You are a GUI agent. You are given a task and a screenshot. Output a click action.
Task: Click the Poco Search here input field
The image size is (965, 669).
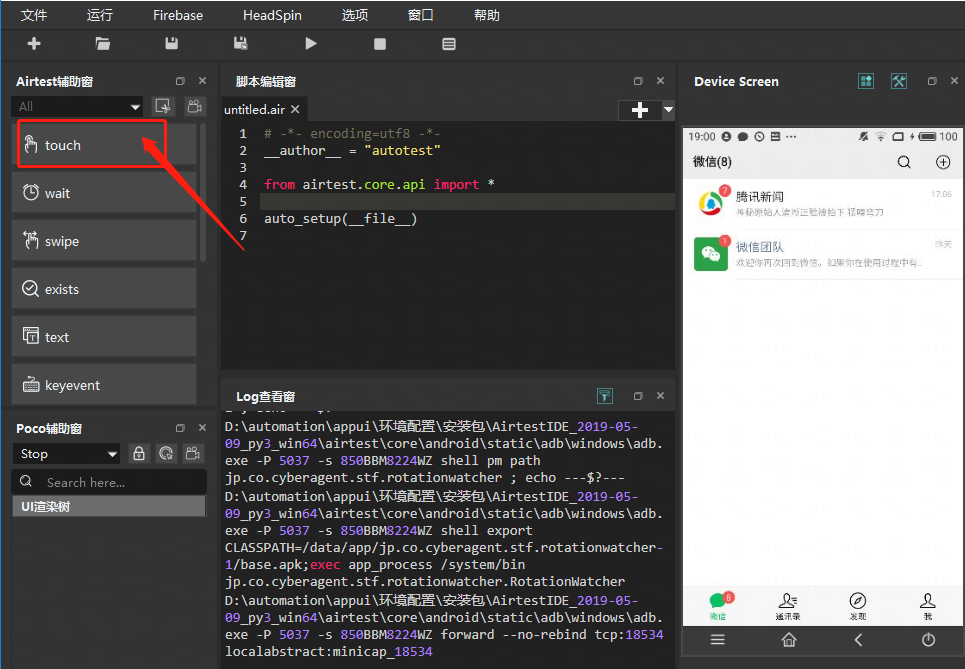point(120,482)
